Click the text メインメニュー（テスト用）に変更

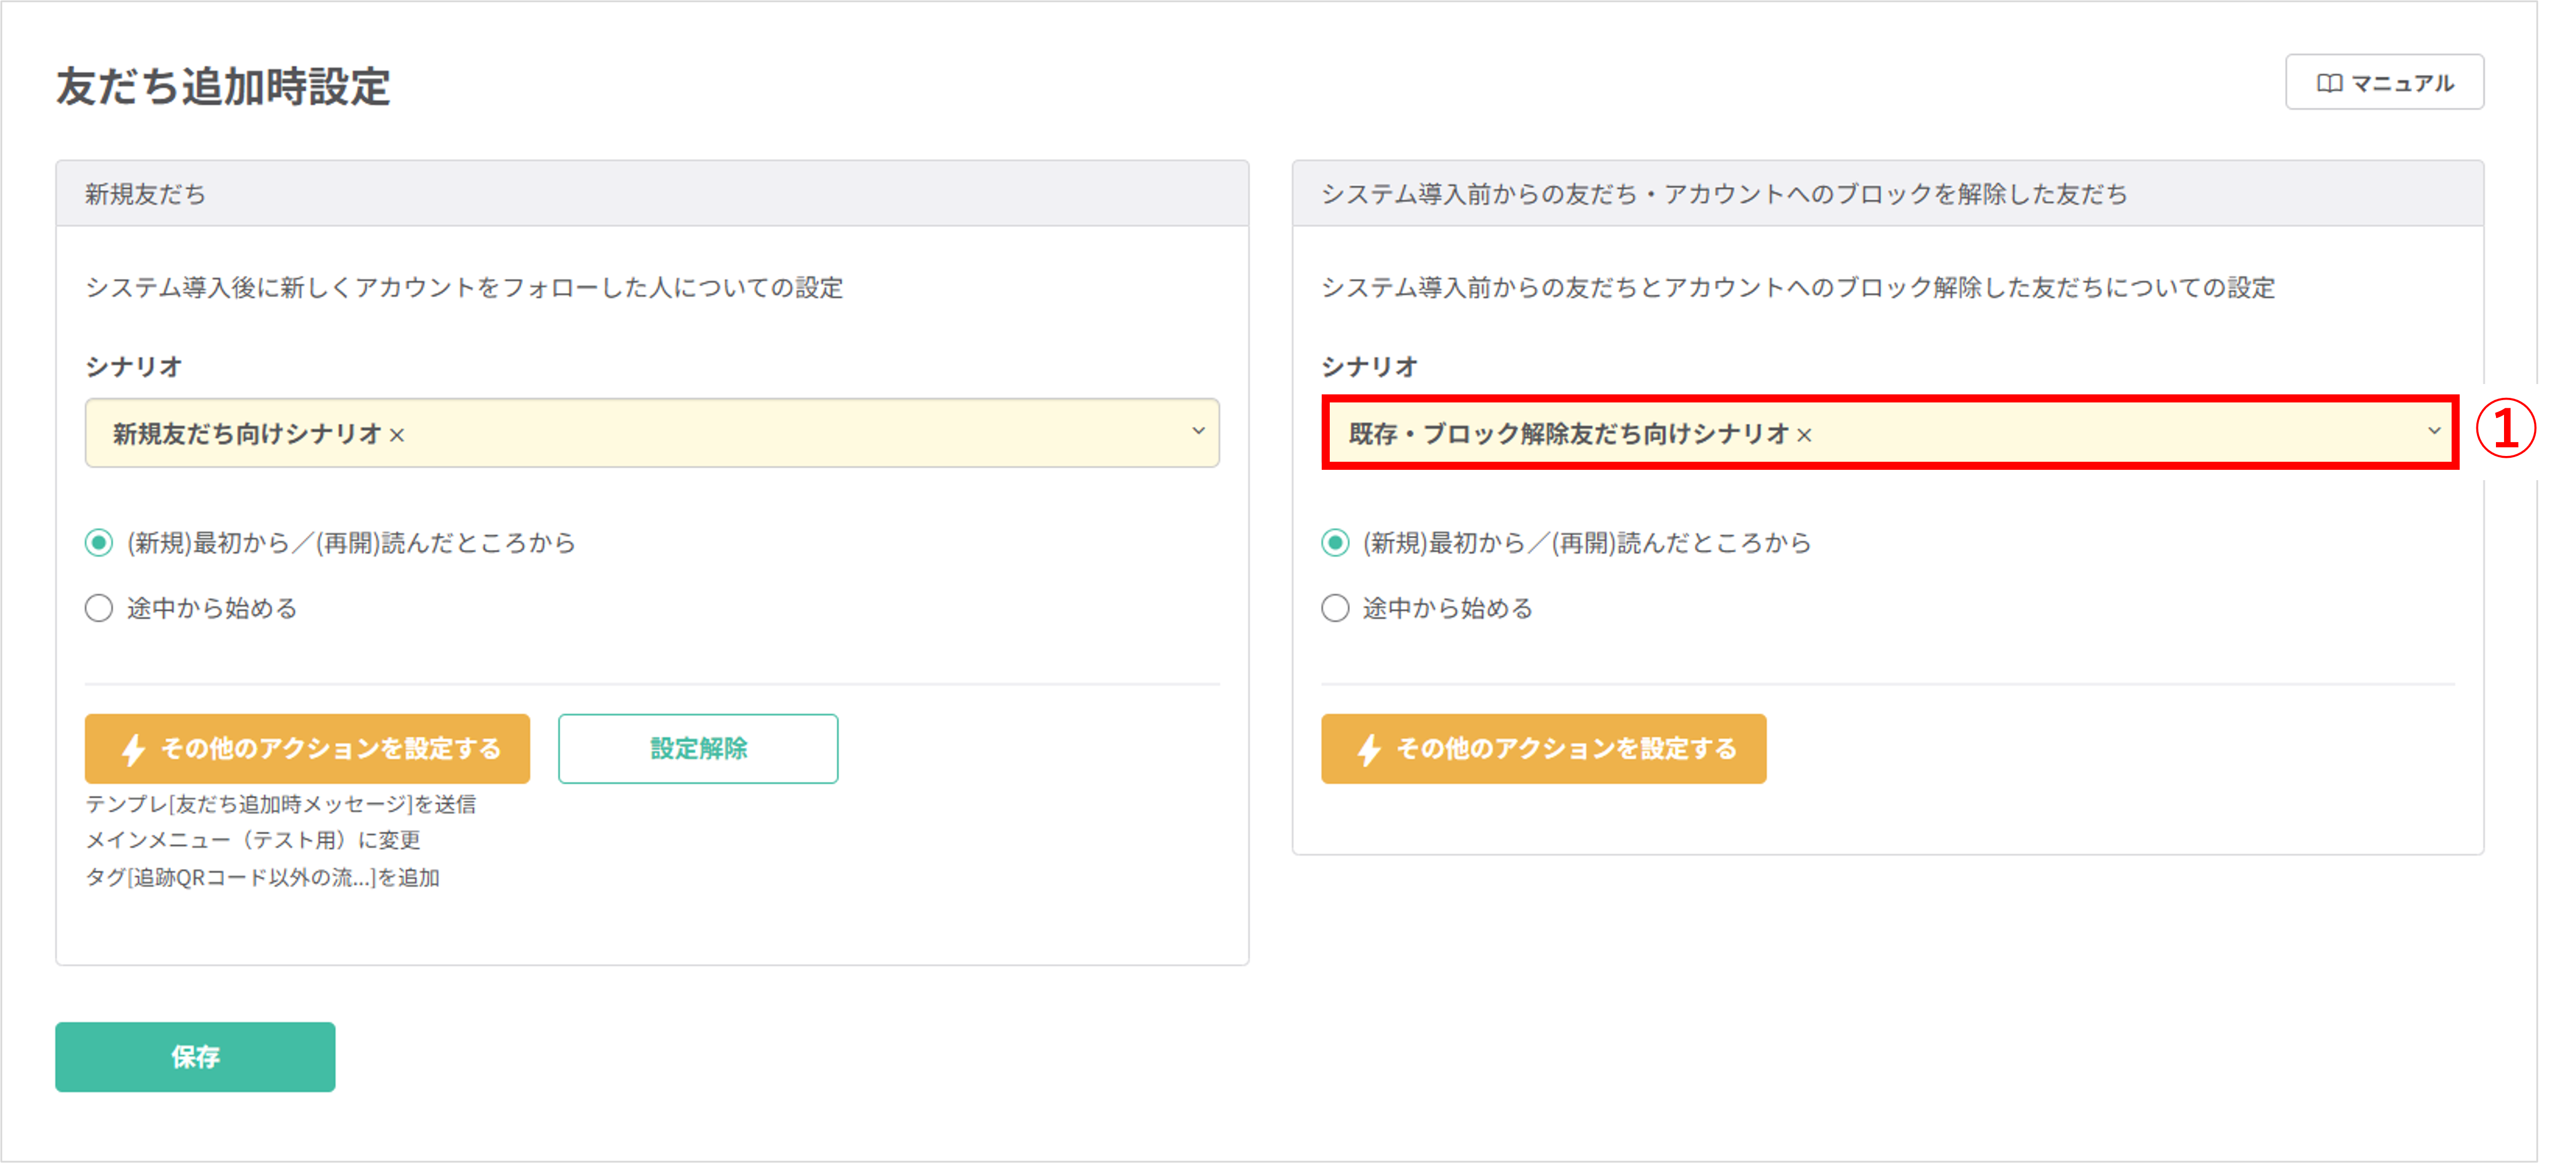coord(253,840)
